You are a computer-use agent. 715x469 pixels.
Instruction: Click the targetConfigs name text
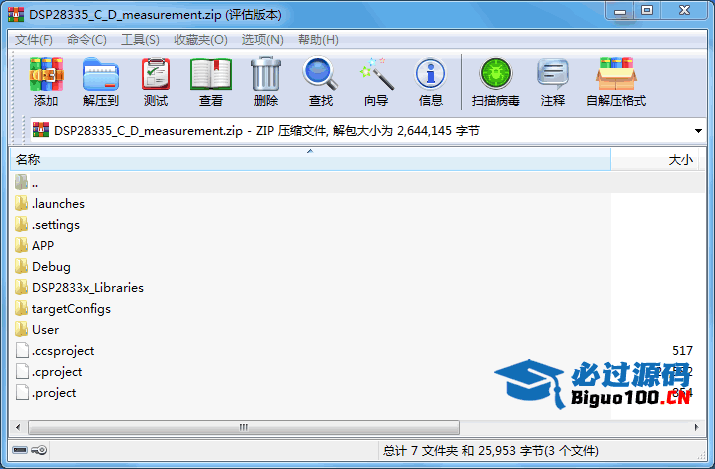pyautogui.click(x=71, y=309)
